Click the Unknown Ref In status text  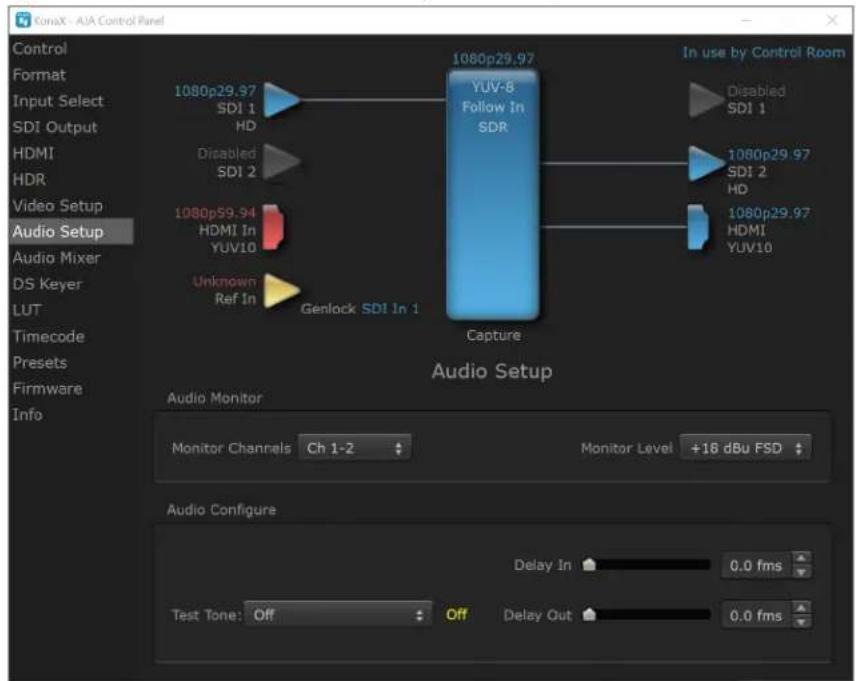224,281
